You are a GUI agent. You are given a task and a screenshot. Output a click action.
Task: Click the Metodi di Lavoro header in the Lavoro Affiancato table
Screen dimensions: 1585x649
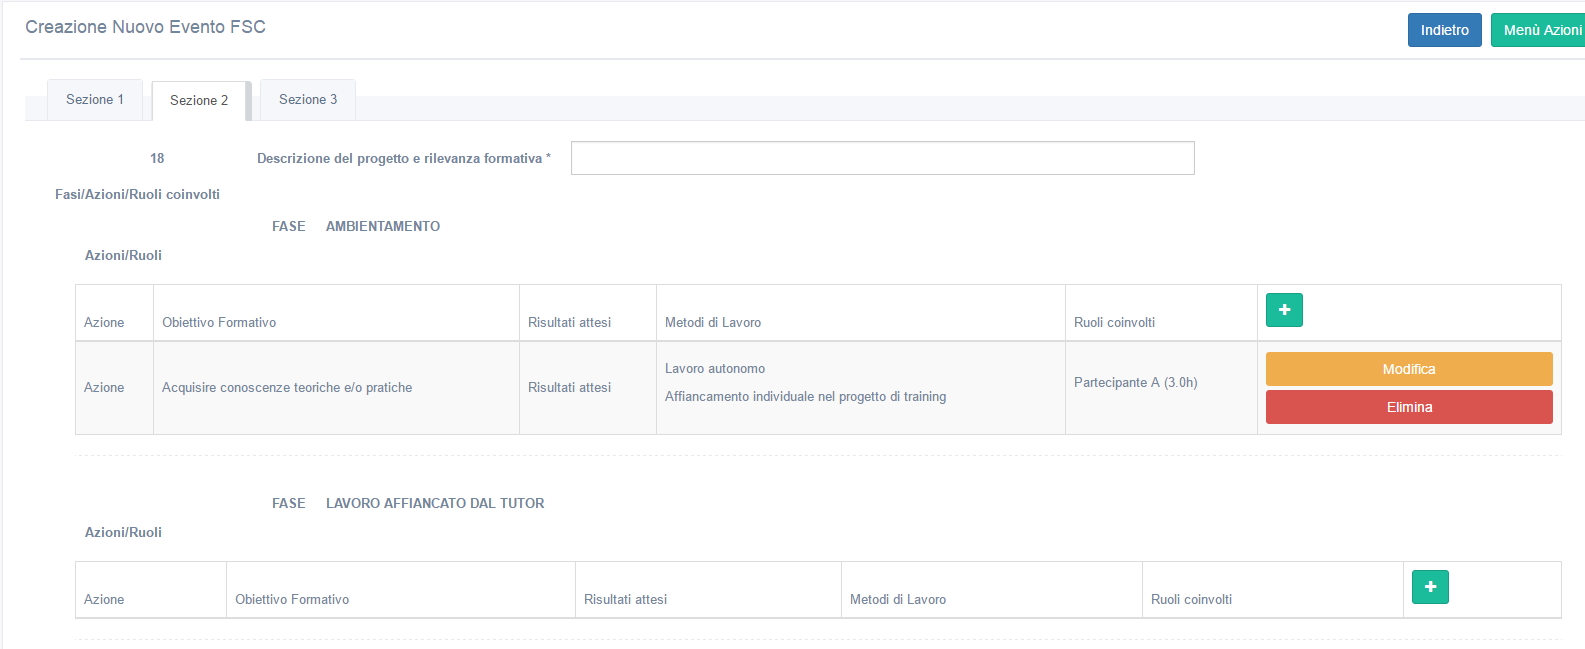tap(897, 600)
